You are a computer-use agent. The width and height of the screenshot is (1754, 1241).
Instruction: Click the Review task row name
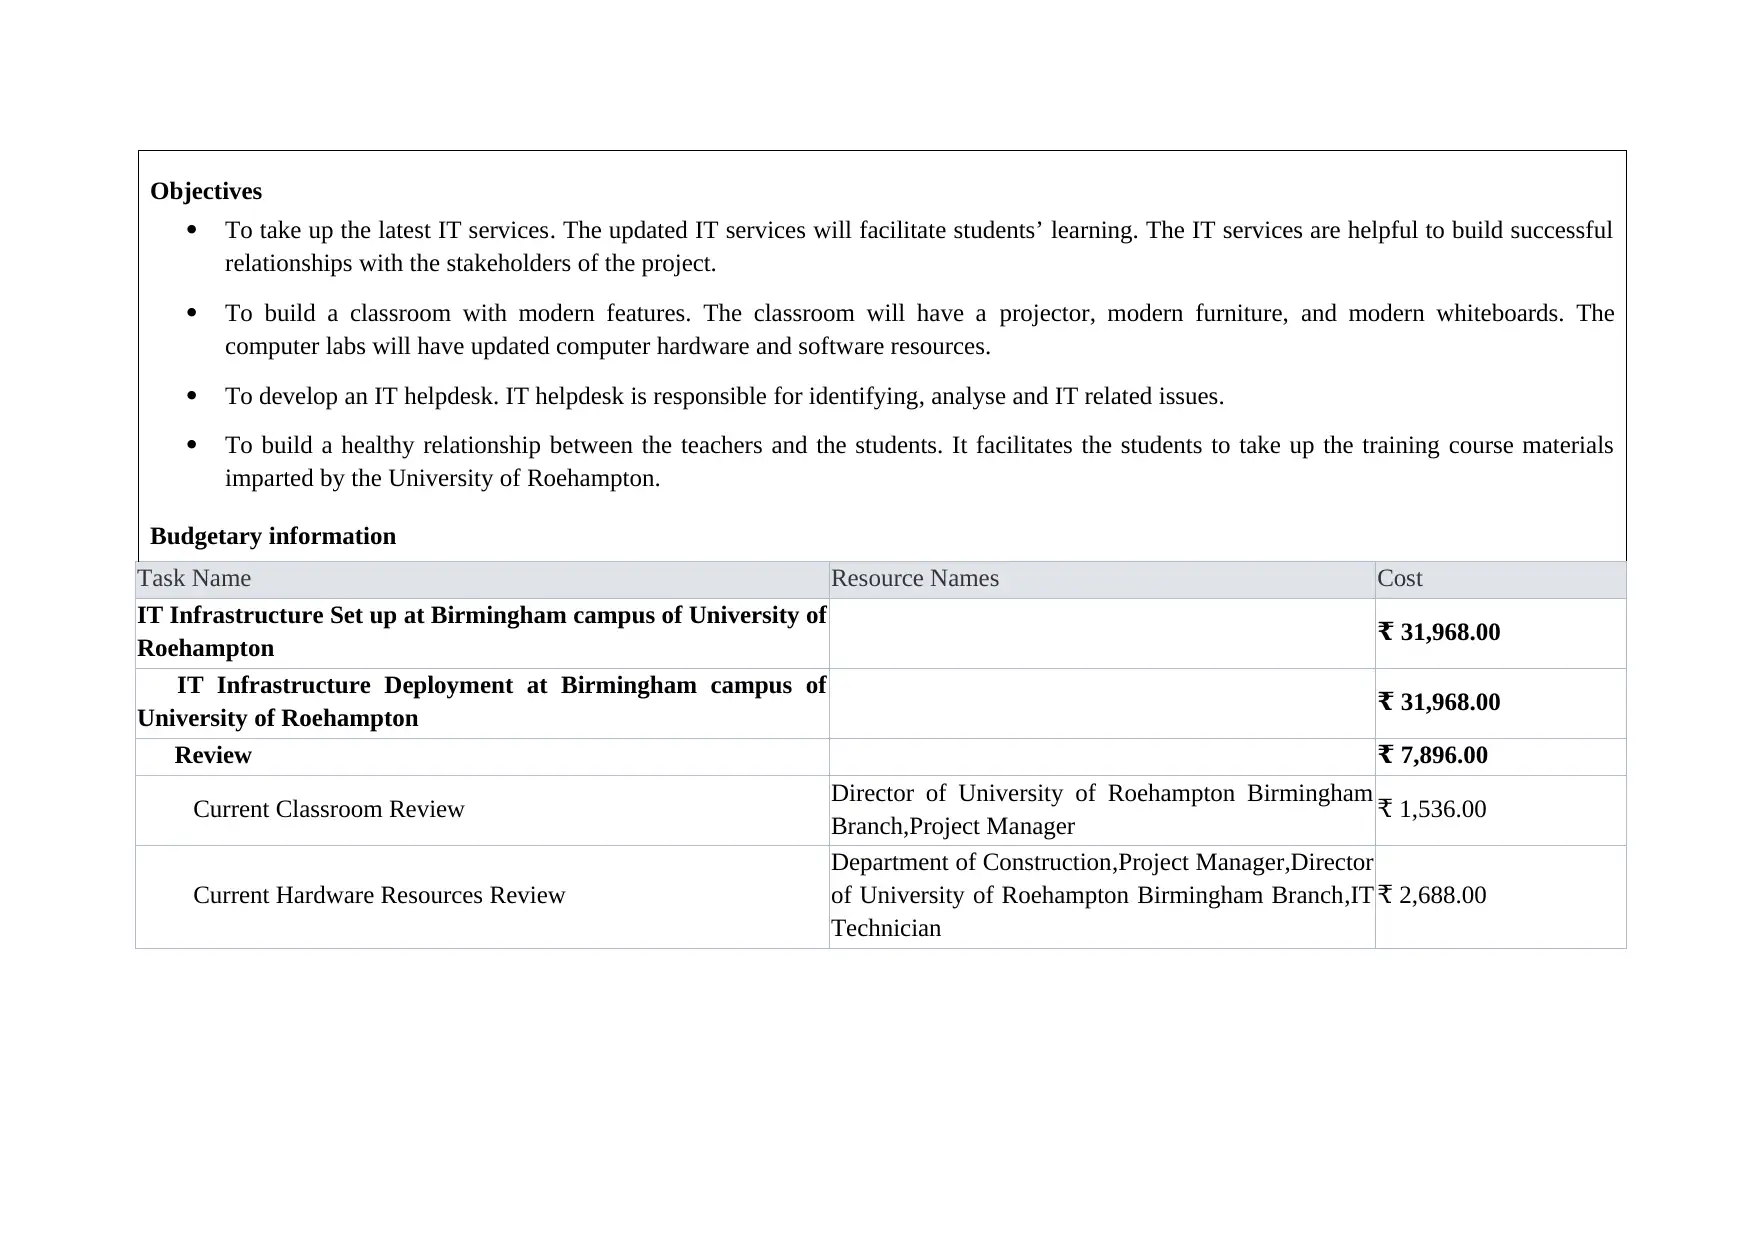point(213,755)
